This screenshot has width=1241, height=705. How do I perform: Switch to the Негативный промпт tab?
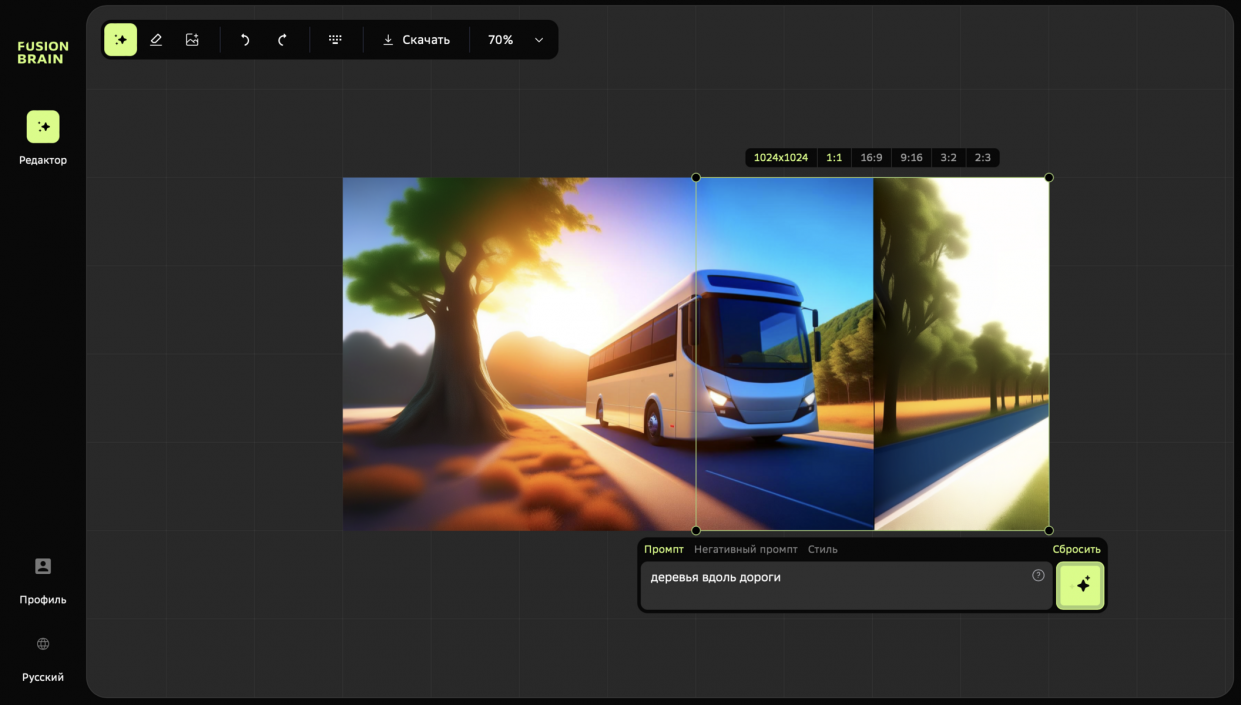(745, 549)
